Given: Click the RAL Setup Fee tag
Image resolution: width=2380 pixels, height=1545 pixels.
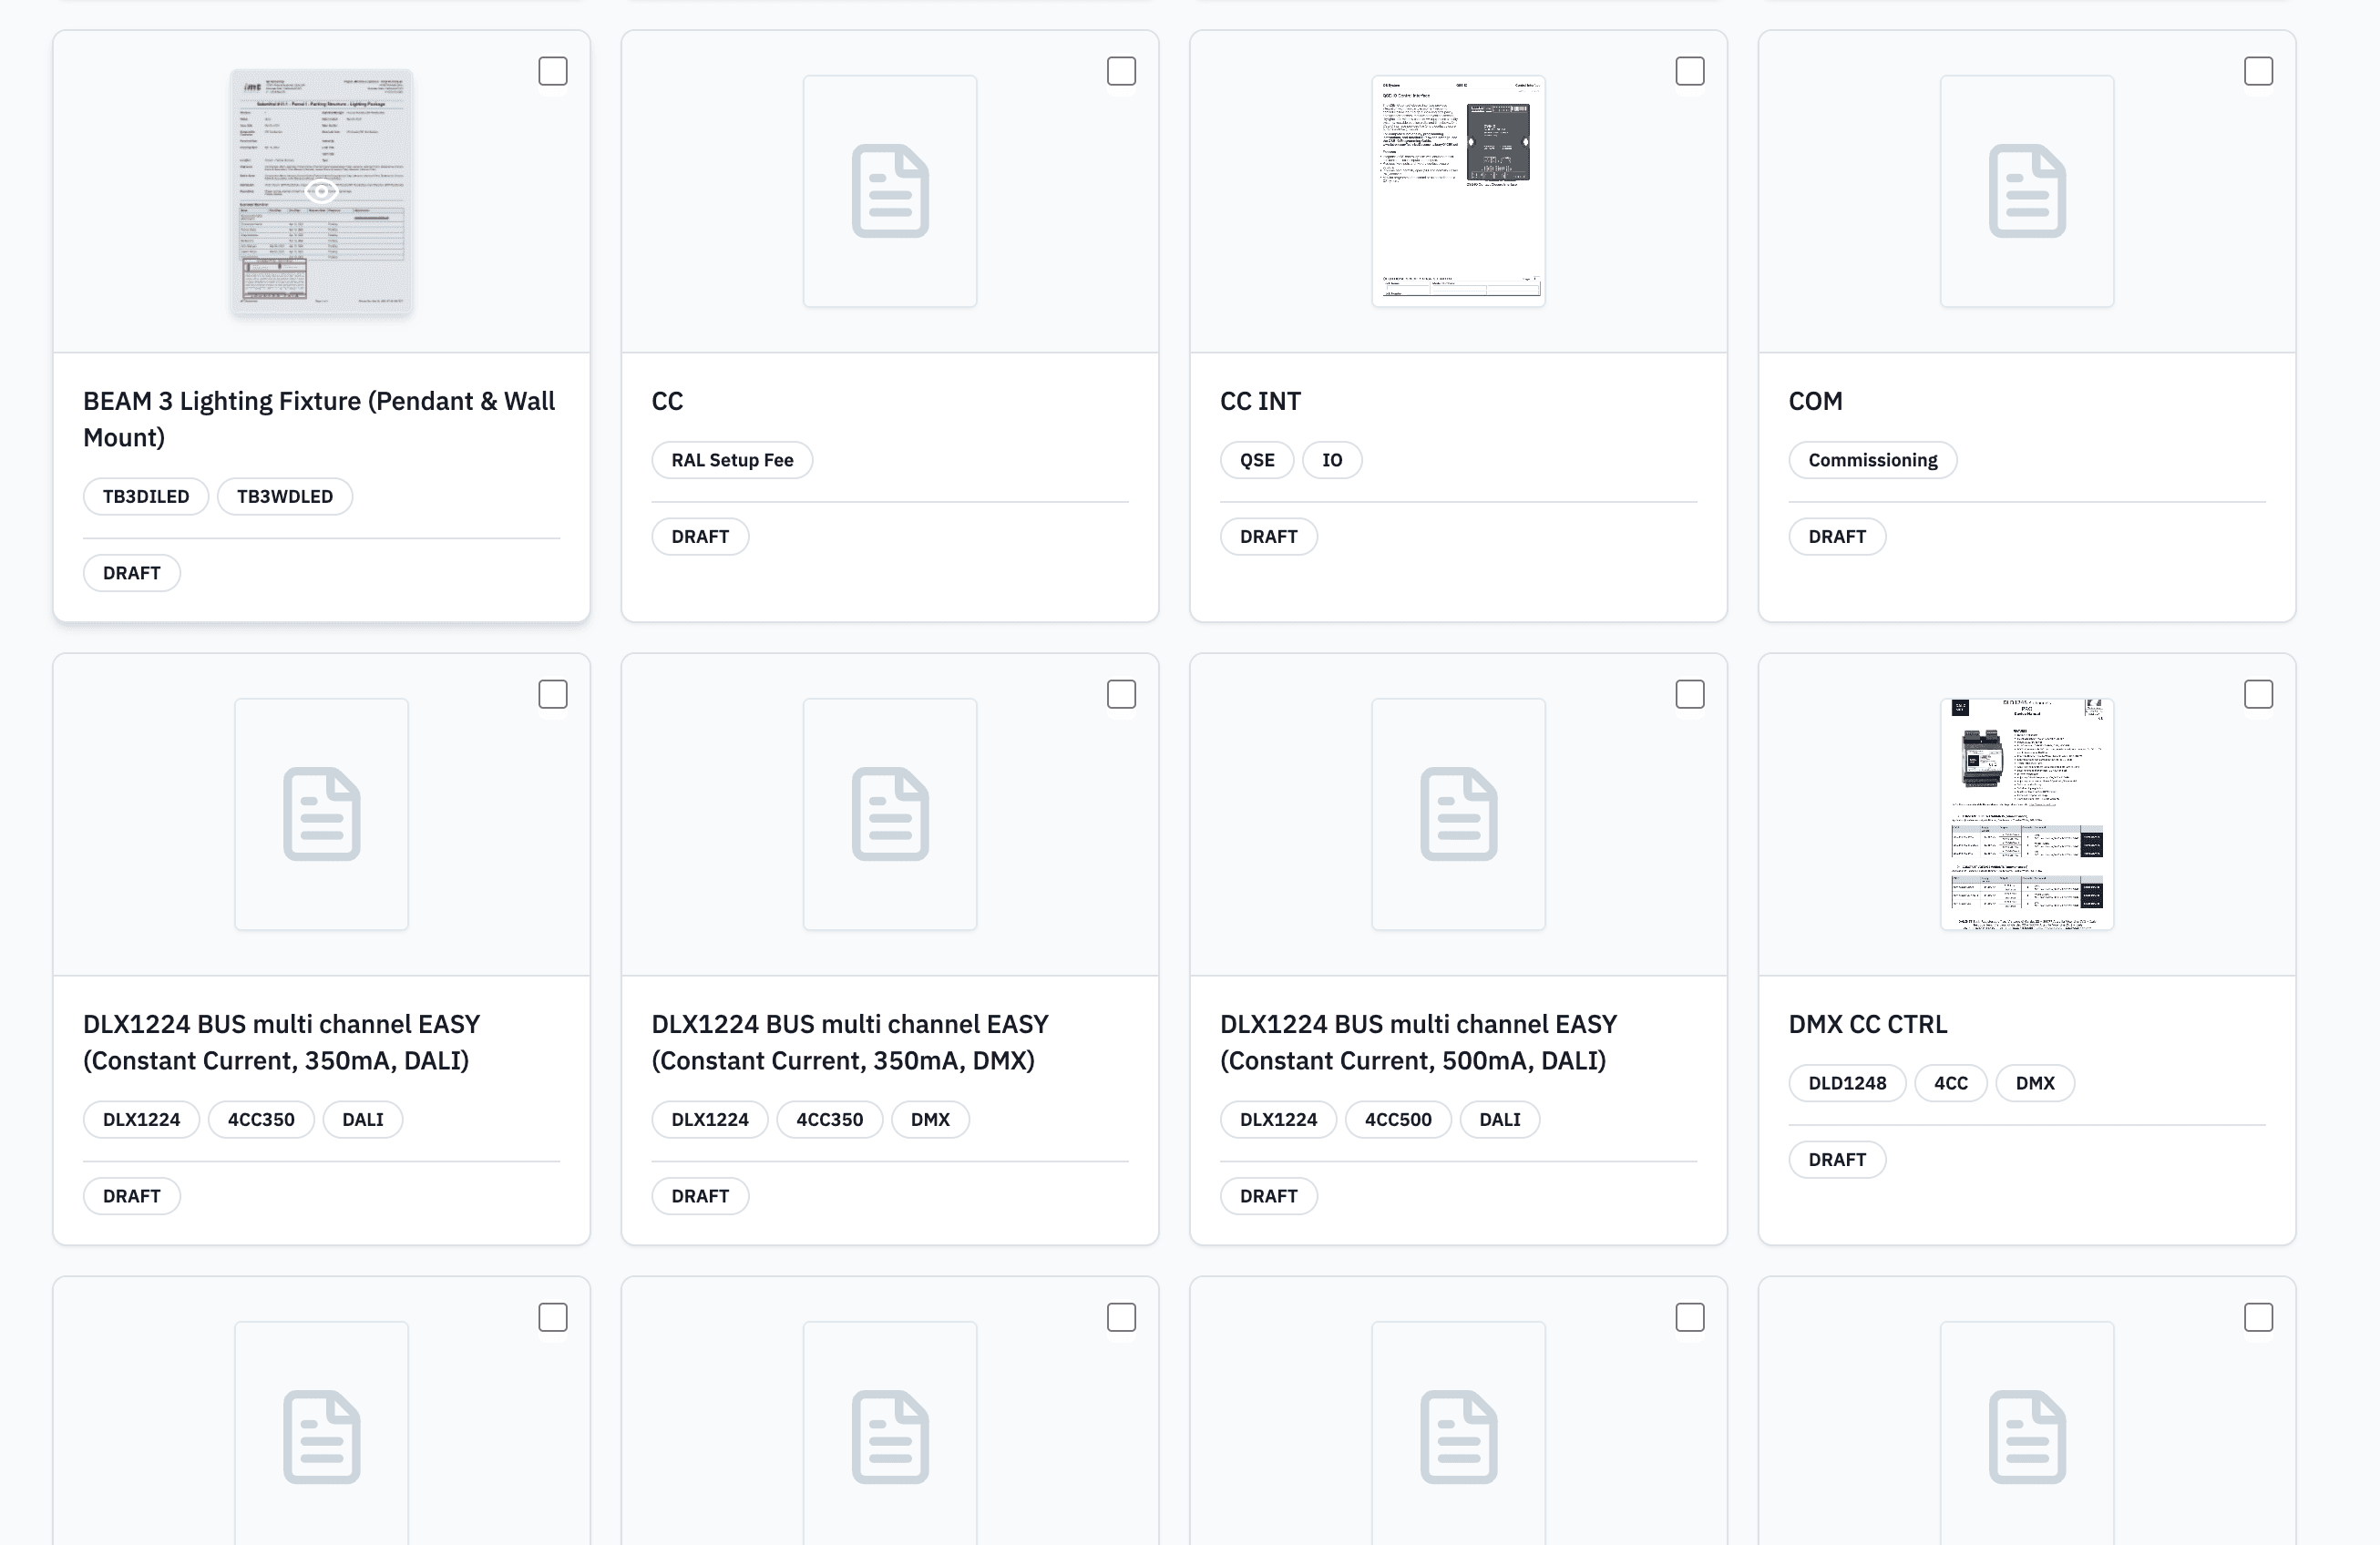Looking at the screenshot, I should pos(732,460).
